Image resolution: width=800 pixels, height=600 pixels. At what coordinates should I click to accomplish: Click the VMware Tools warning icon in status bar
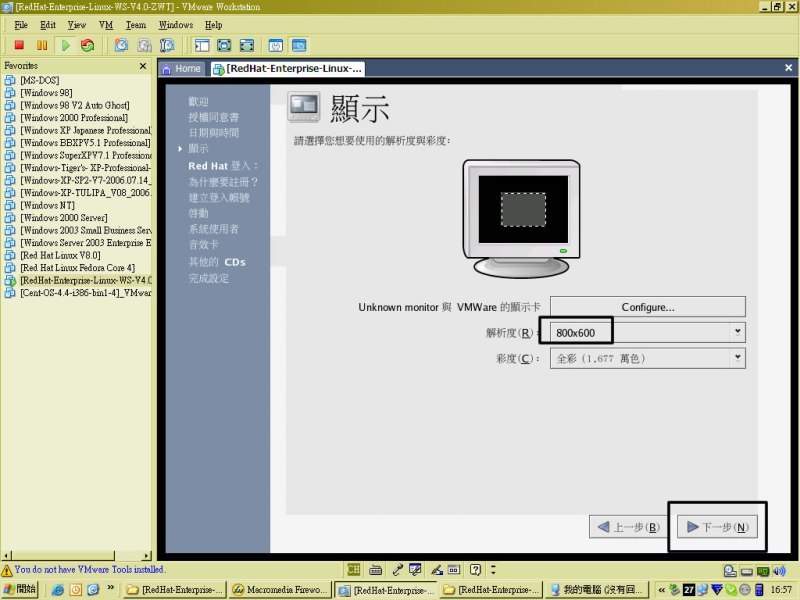point(7,570)
